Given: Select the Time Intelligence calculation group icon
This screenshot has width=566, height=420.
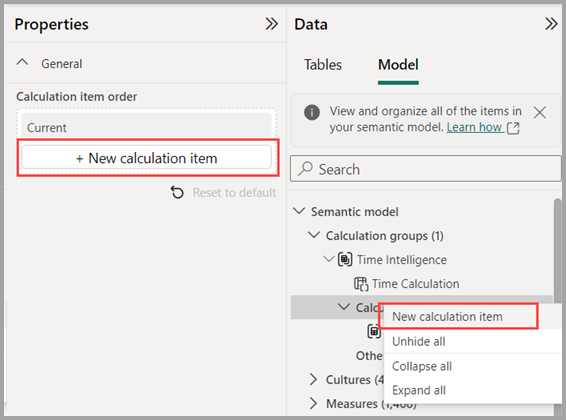Looking at the screenshot, I should tap(345, 259).
